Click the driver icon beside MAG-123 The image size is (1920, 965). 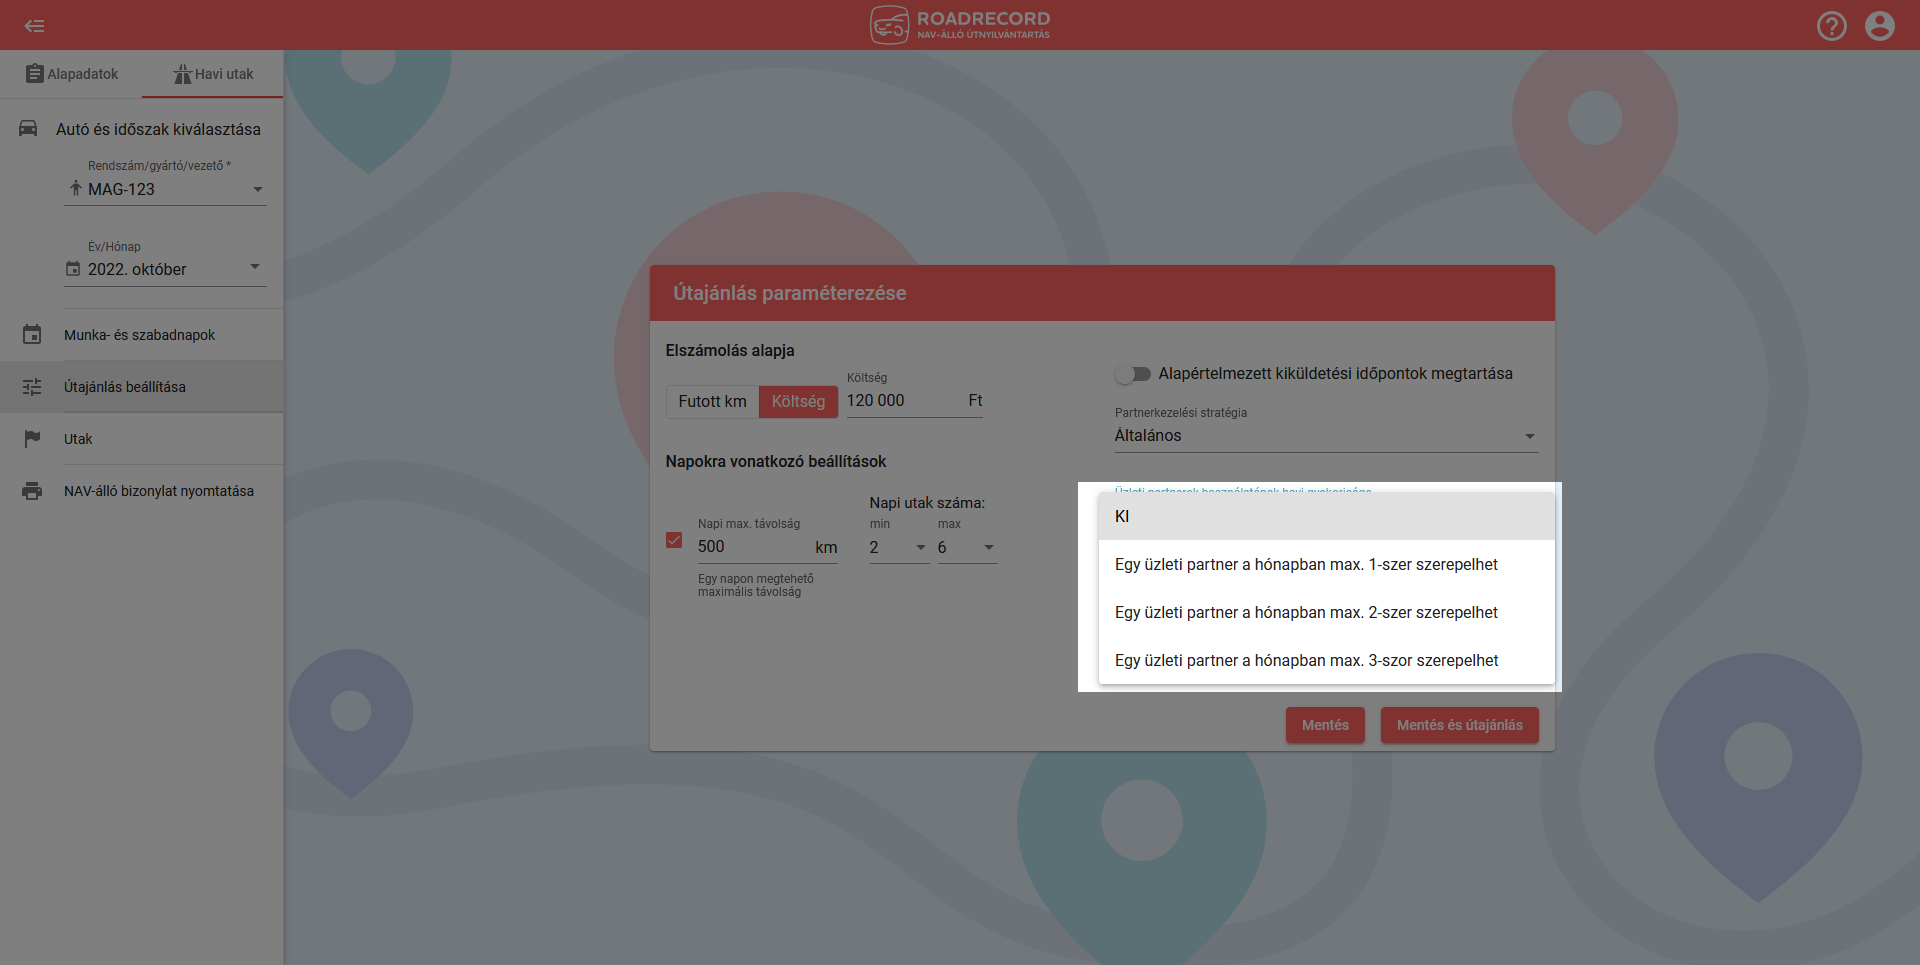click(75, 188)
